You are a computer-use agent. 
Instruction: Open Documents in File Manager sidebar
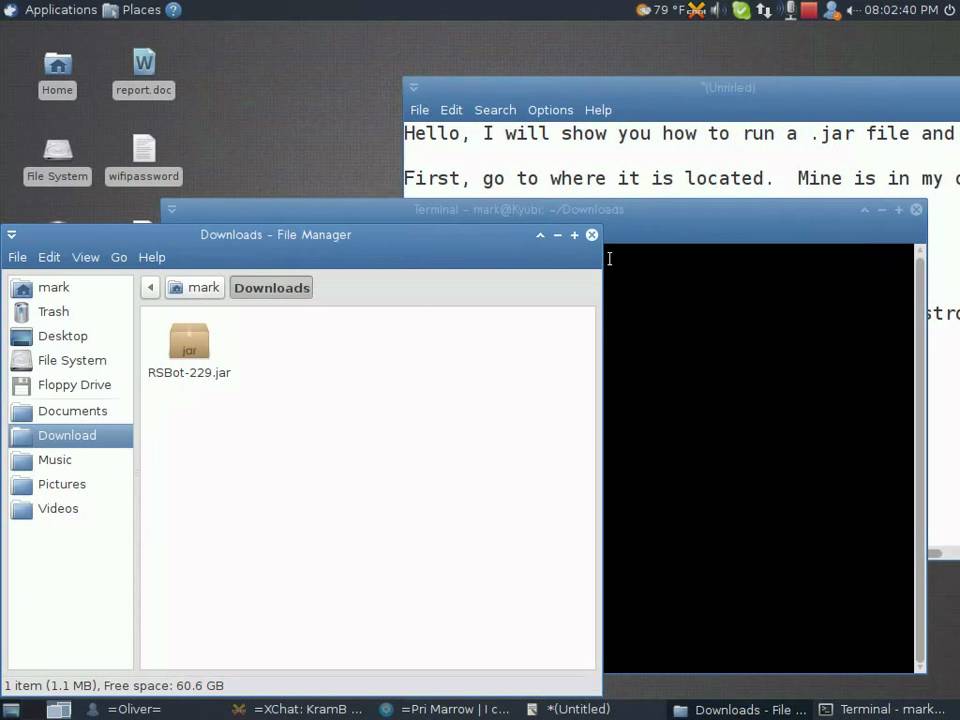coord(70,411)
